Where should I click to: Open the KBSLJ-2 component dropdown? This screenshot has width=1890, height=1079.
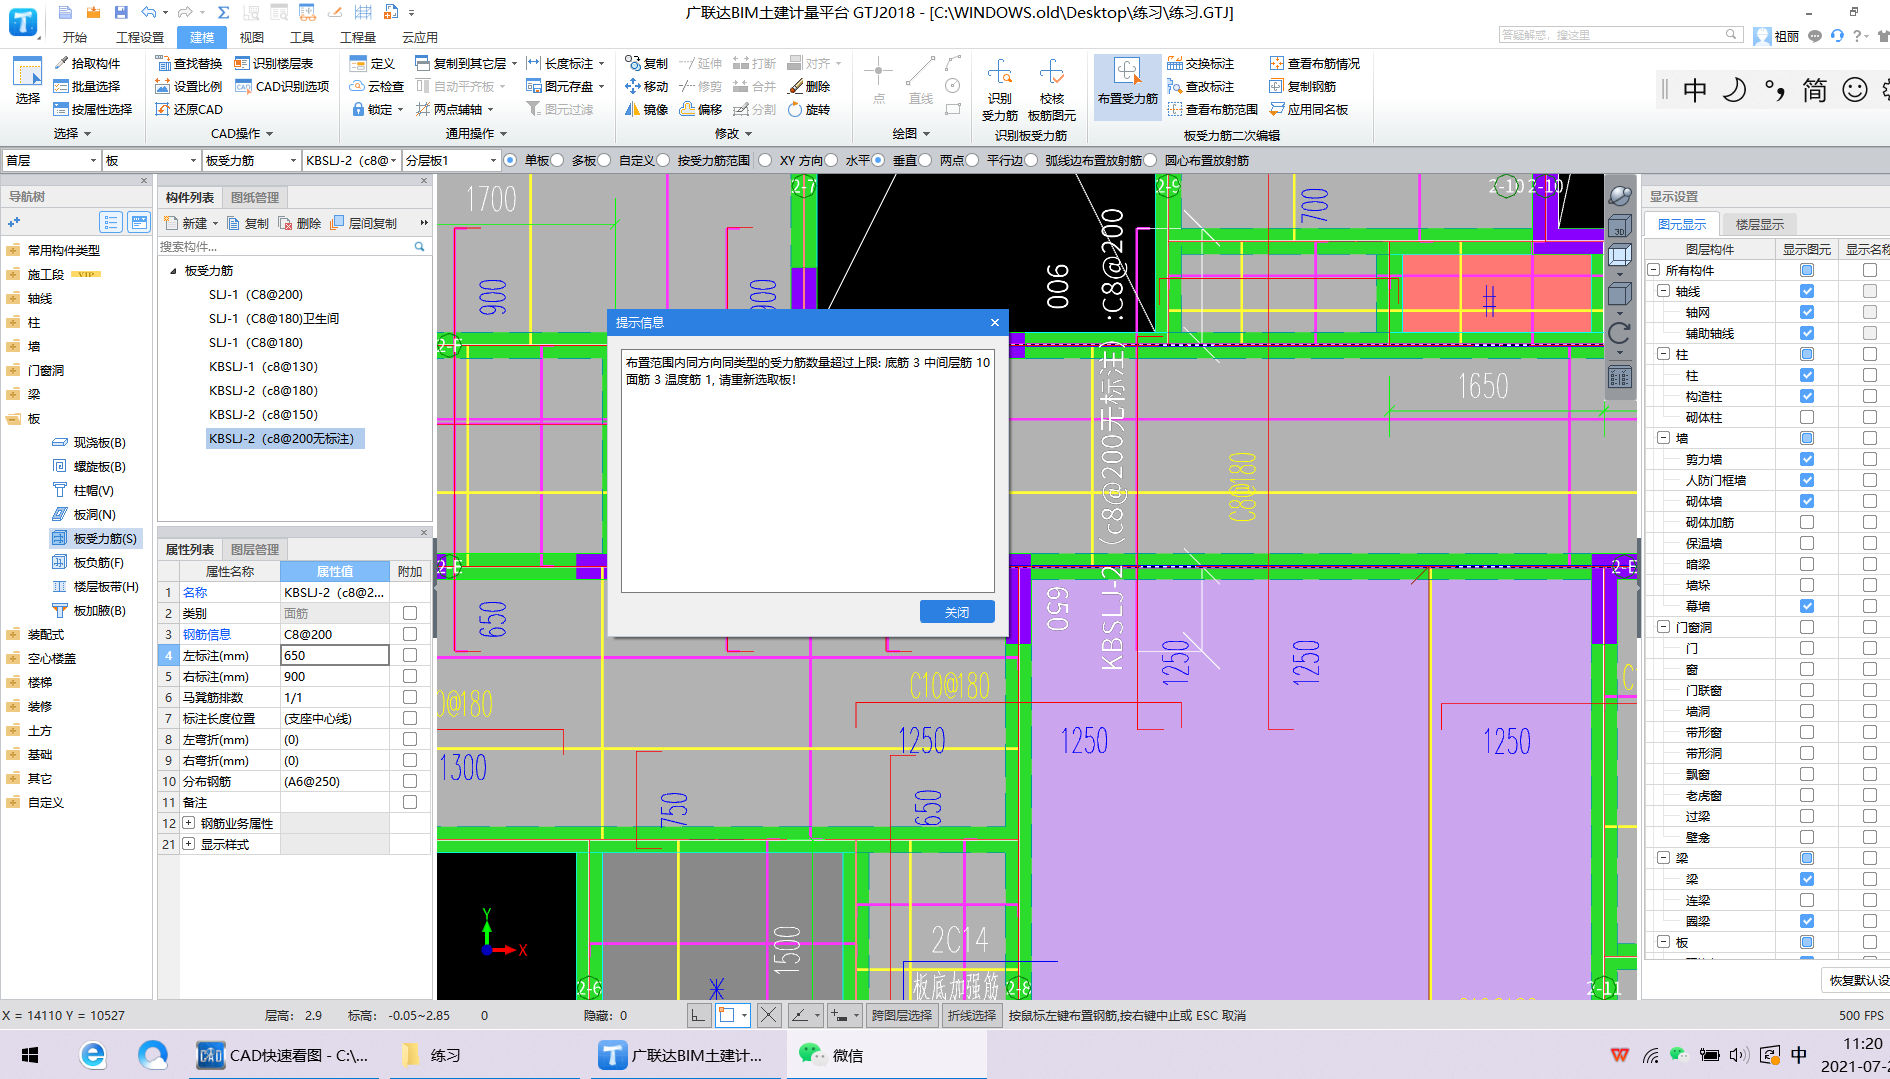coord(352,160)
